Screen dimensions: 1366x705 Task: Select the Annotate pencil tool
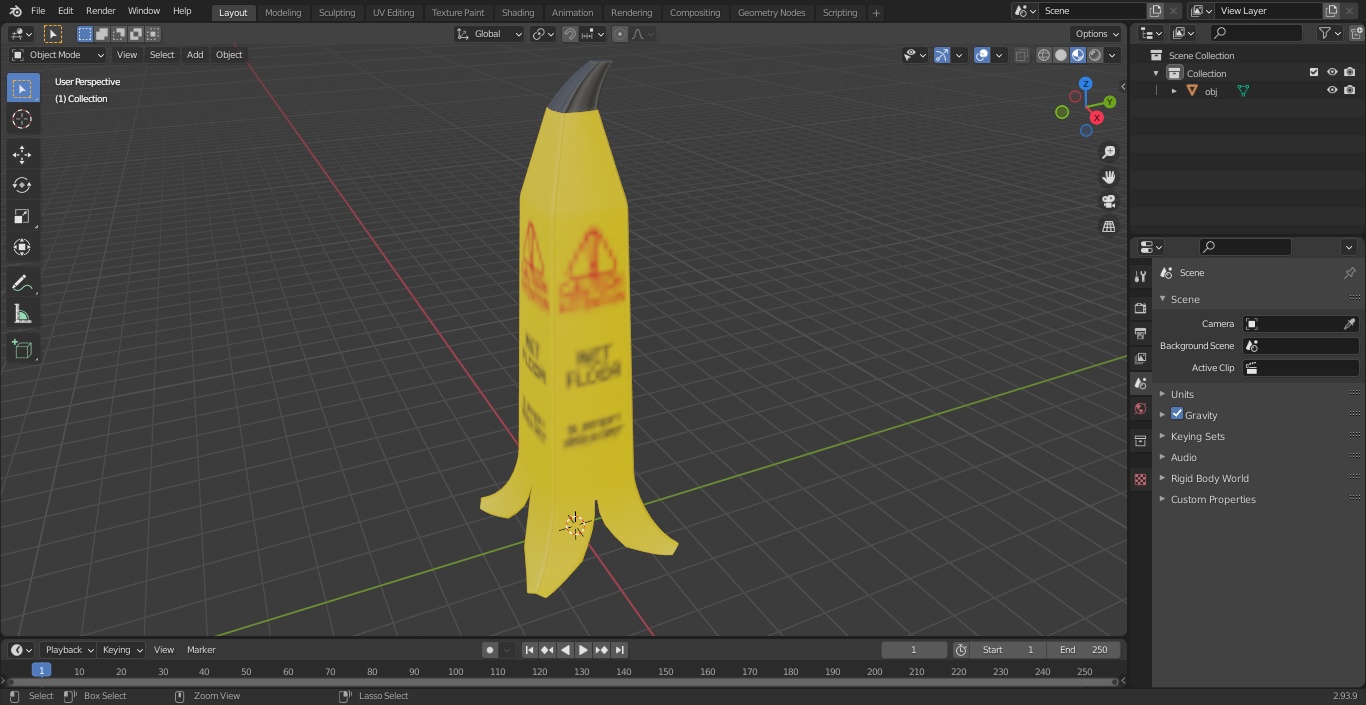(x=22, y=284)
